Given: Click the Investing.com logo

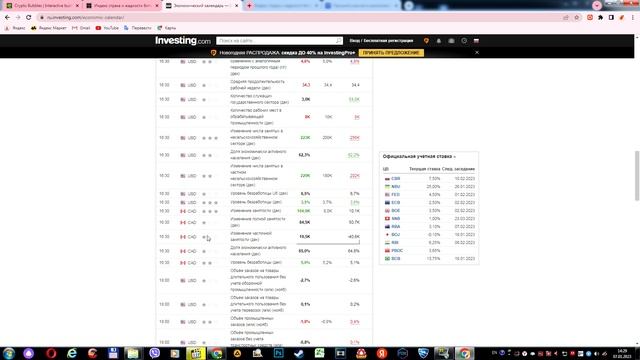Looking at the screenshot, I should [182, 41].
